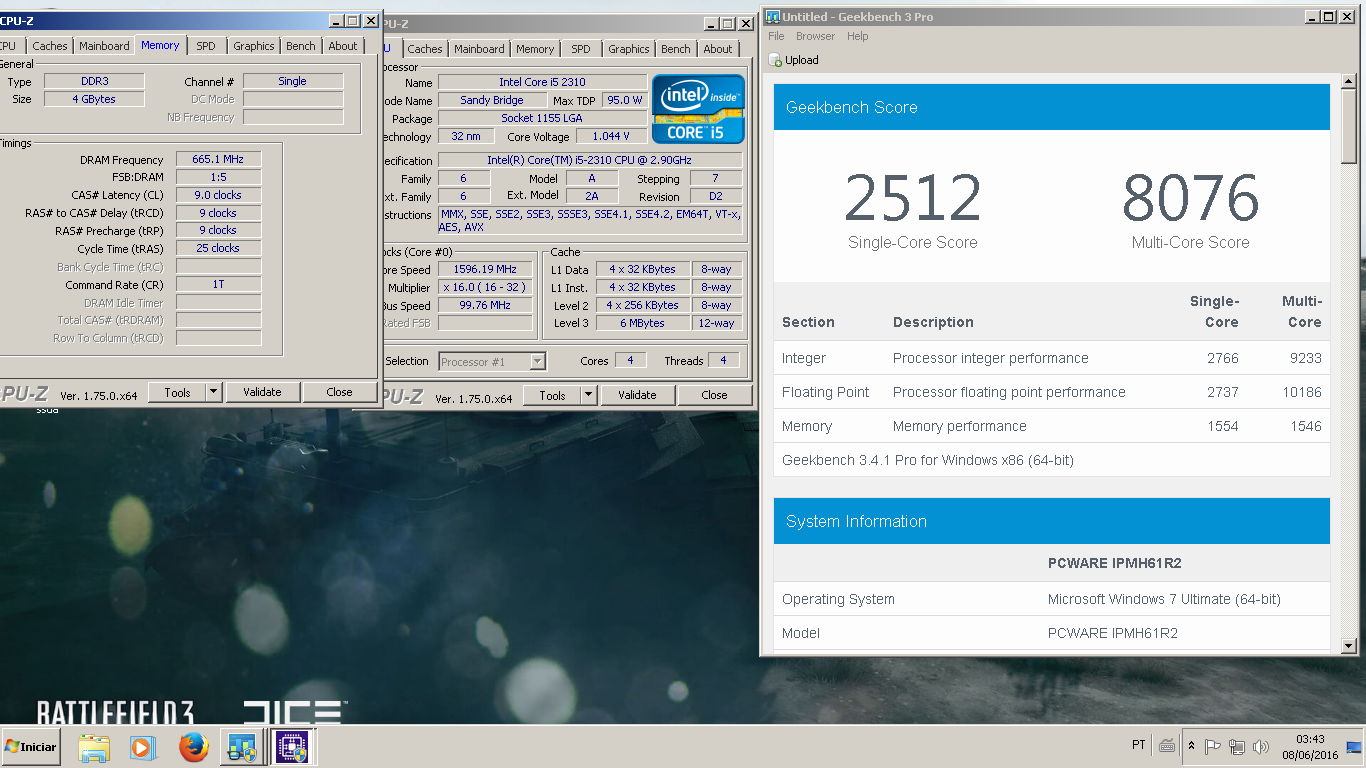Click the Intel Core i5 2310 name field
The height and width of the screenshot is (768, 1366).
point(542,82)
